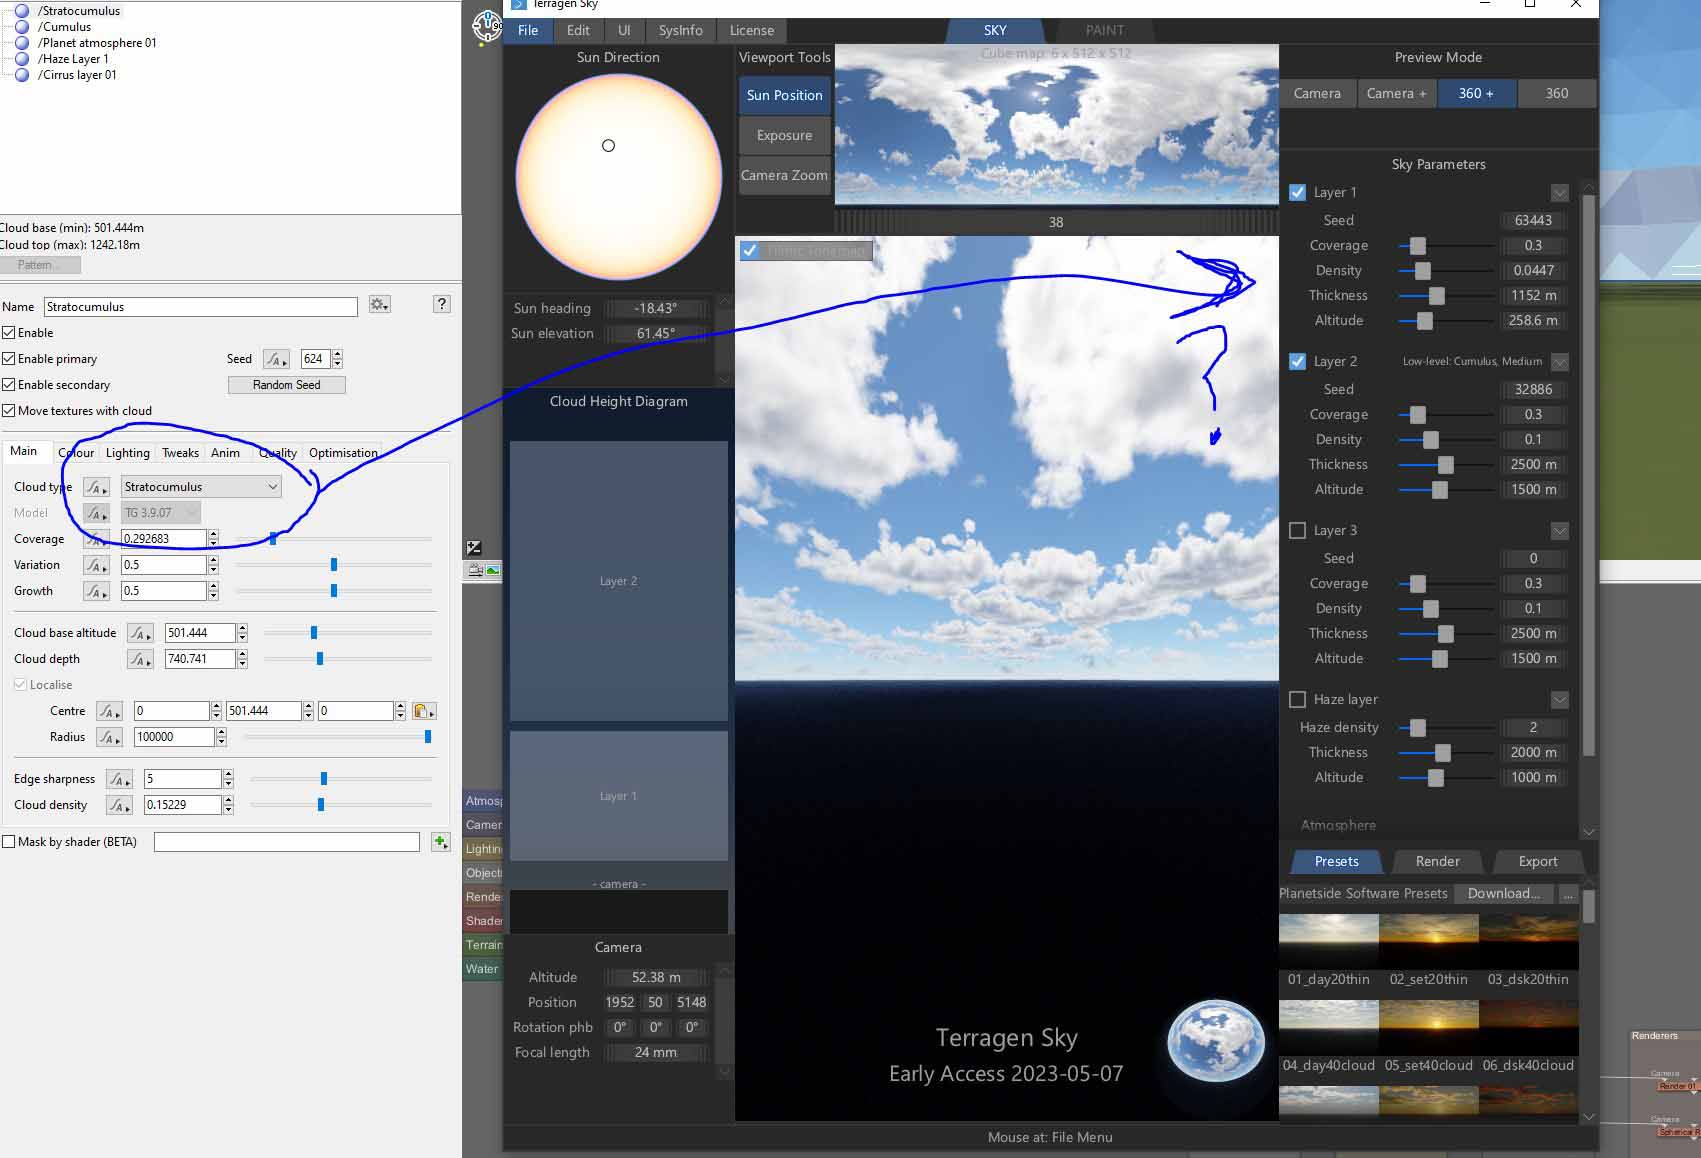Click the Coverage value stepper arrows
The image size is (1701, 1158).
click(x=213, y=539)
